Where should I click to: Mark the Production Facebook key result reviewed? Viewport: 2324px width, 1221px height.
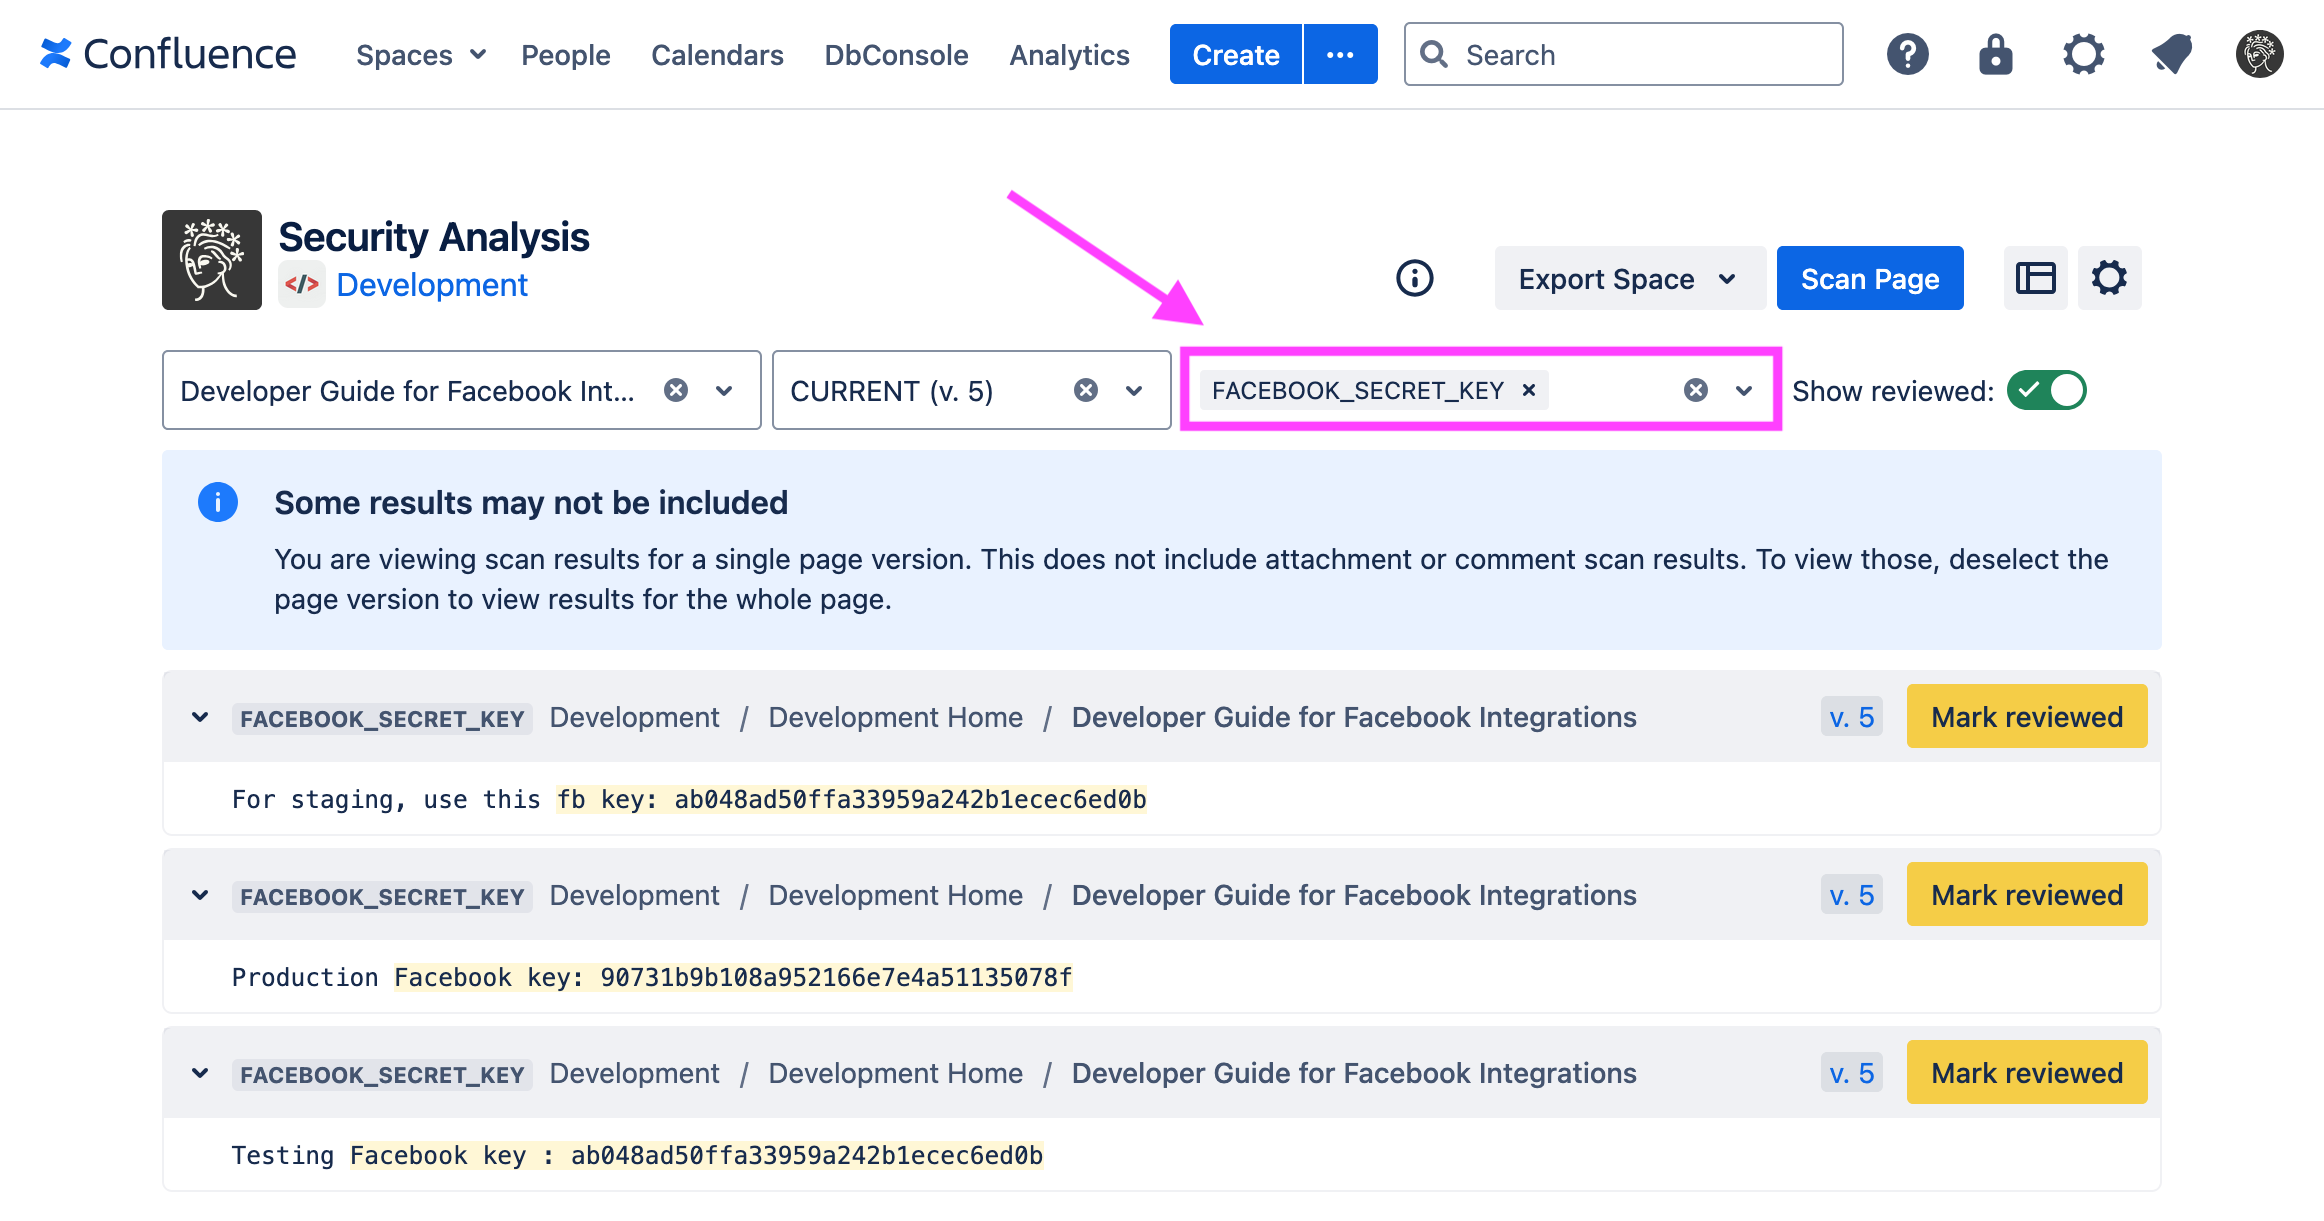click(2027, 894)
